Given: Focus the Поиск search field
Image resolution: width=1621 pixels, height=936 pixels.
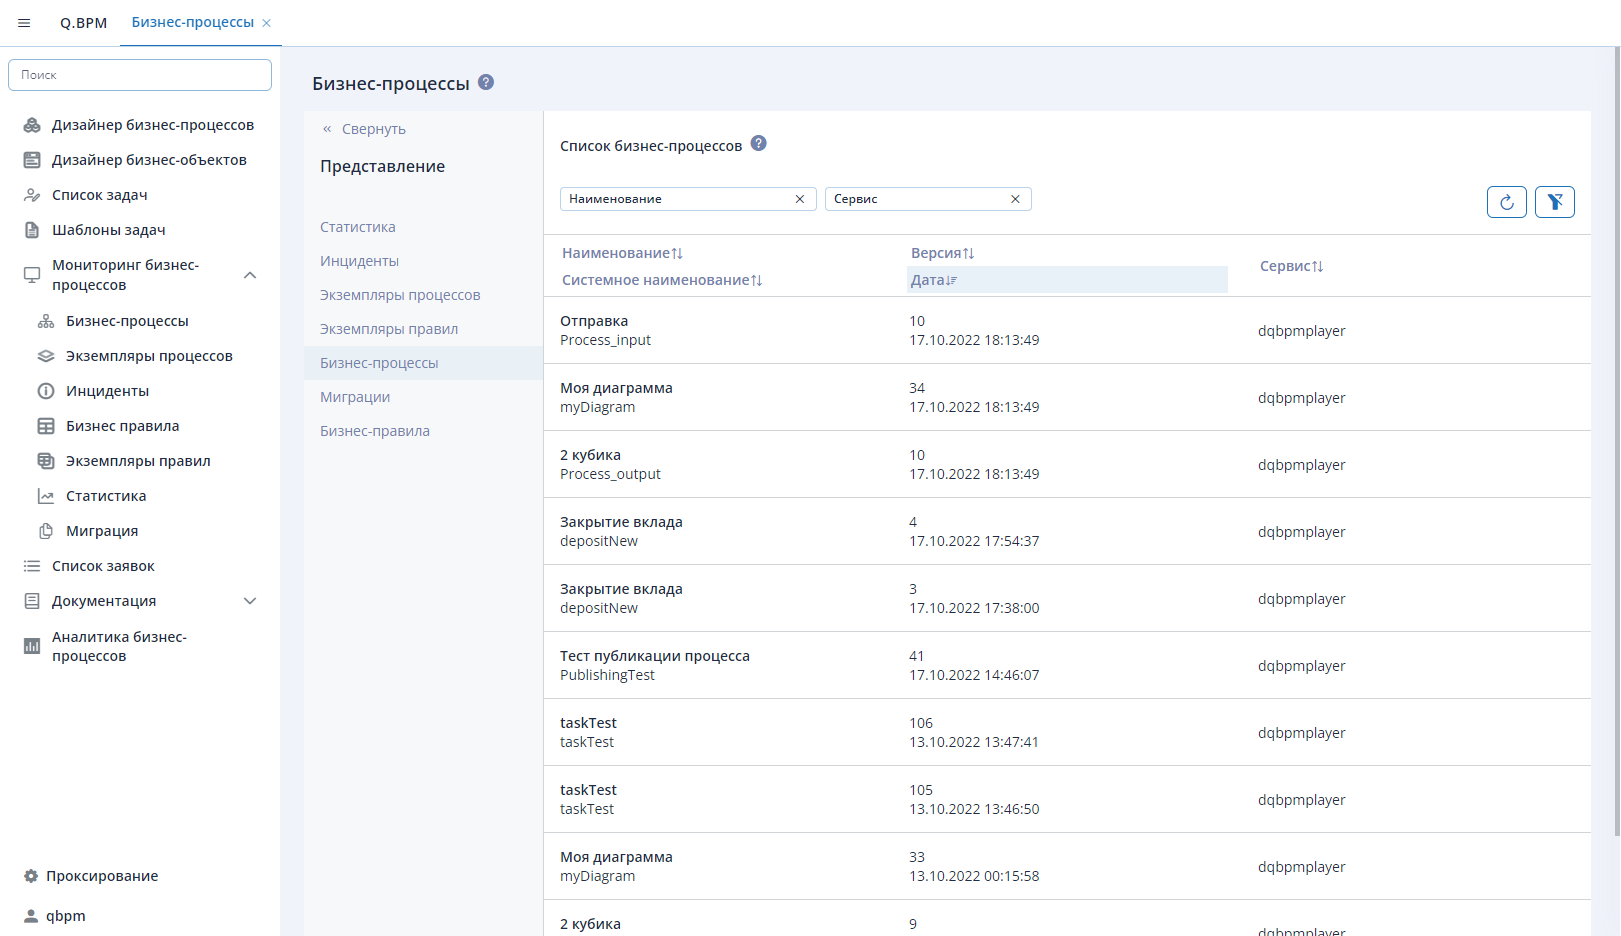Looking at the screenshot, I should pyautogui.click(x=140, y=75).
